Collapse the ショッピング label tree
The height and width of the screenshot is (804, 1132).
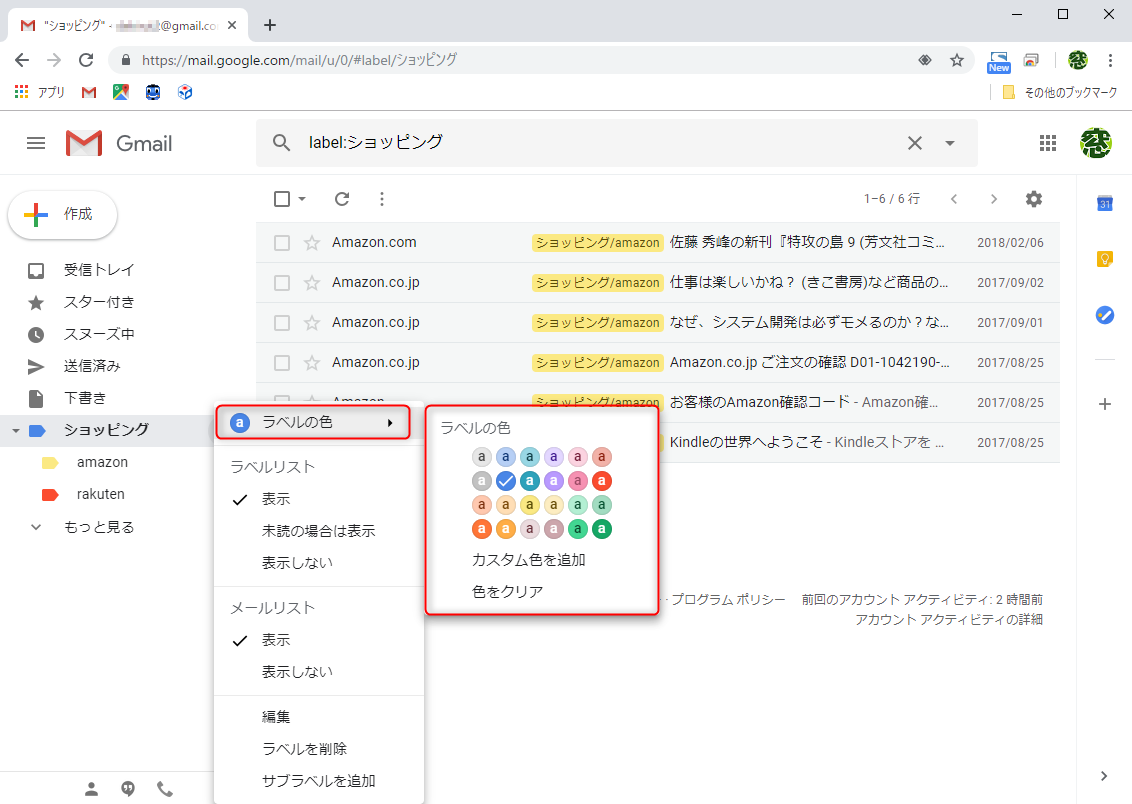[15, 429]
